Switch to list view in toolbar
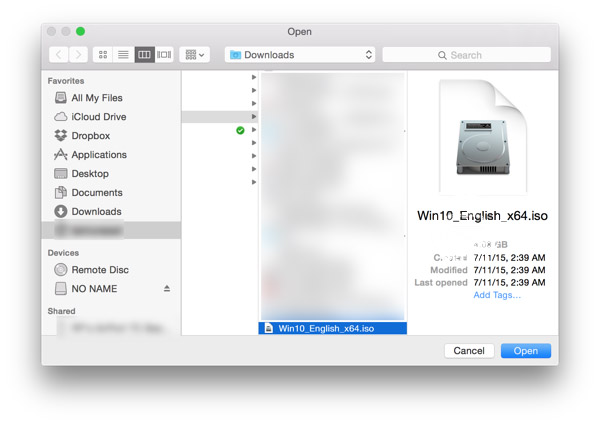Viewport: 600px width, 424px height. [x=123, y=55]
